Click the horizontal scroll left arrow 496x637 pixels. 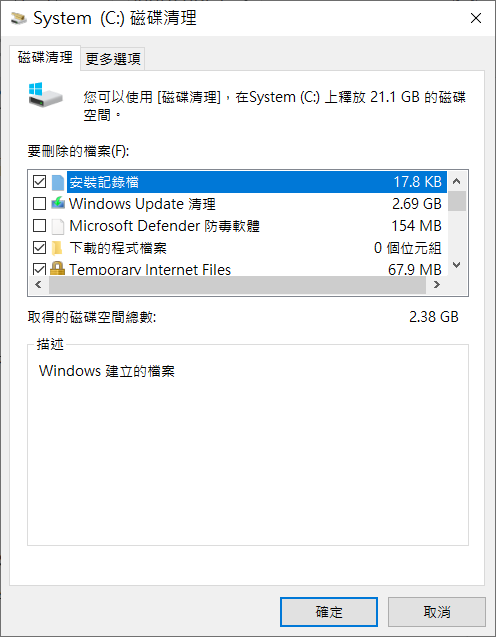[x=39, y=285]
